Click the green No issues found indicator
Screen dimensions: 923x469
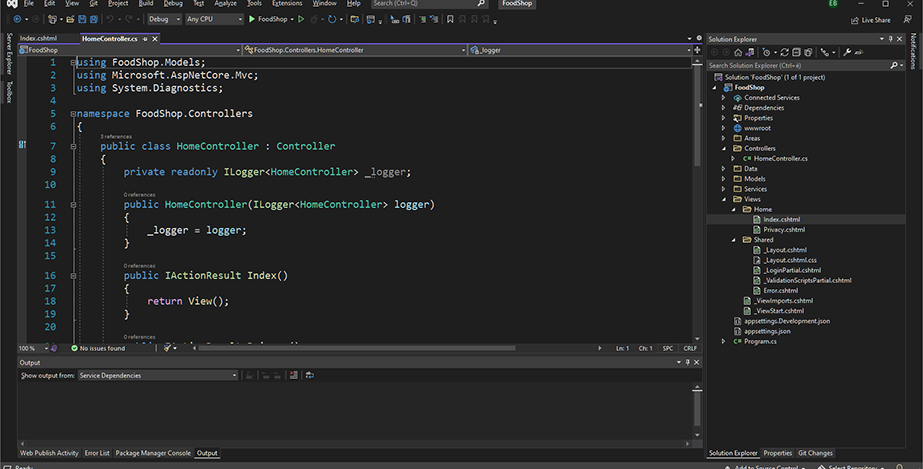pyautogui.click(x=98, y=348)
